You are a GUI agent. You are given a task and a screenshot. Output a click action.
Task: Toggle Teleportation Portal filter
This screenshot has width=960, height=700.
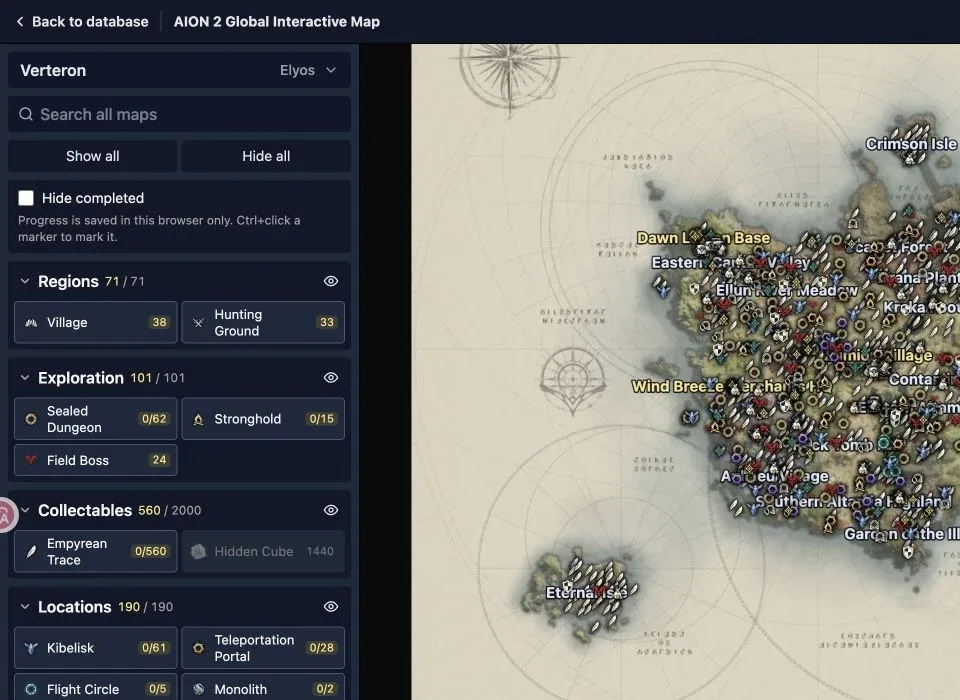tap(263, 648)
